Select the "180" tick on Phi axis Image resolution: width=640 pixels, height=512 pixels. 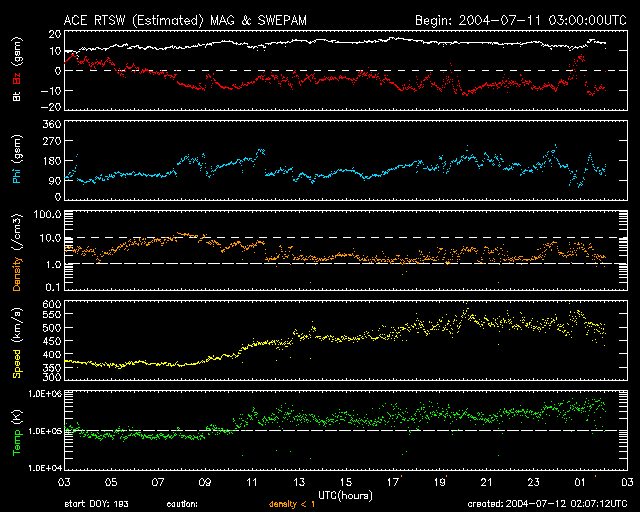point(52,161)
